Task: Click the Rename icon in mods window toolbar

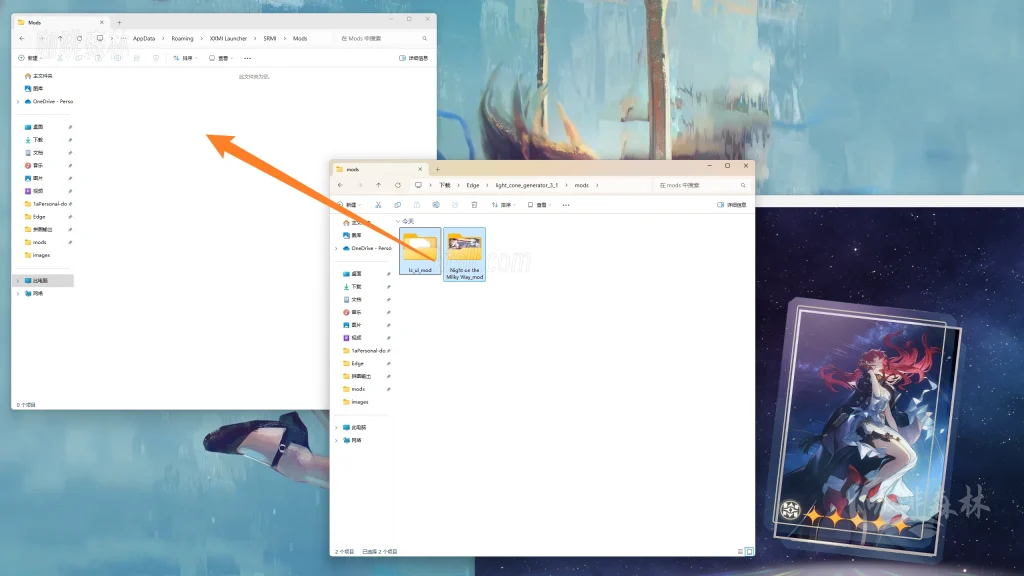Action: [436, 205]
